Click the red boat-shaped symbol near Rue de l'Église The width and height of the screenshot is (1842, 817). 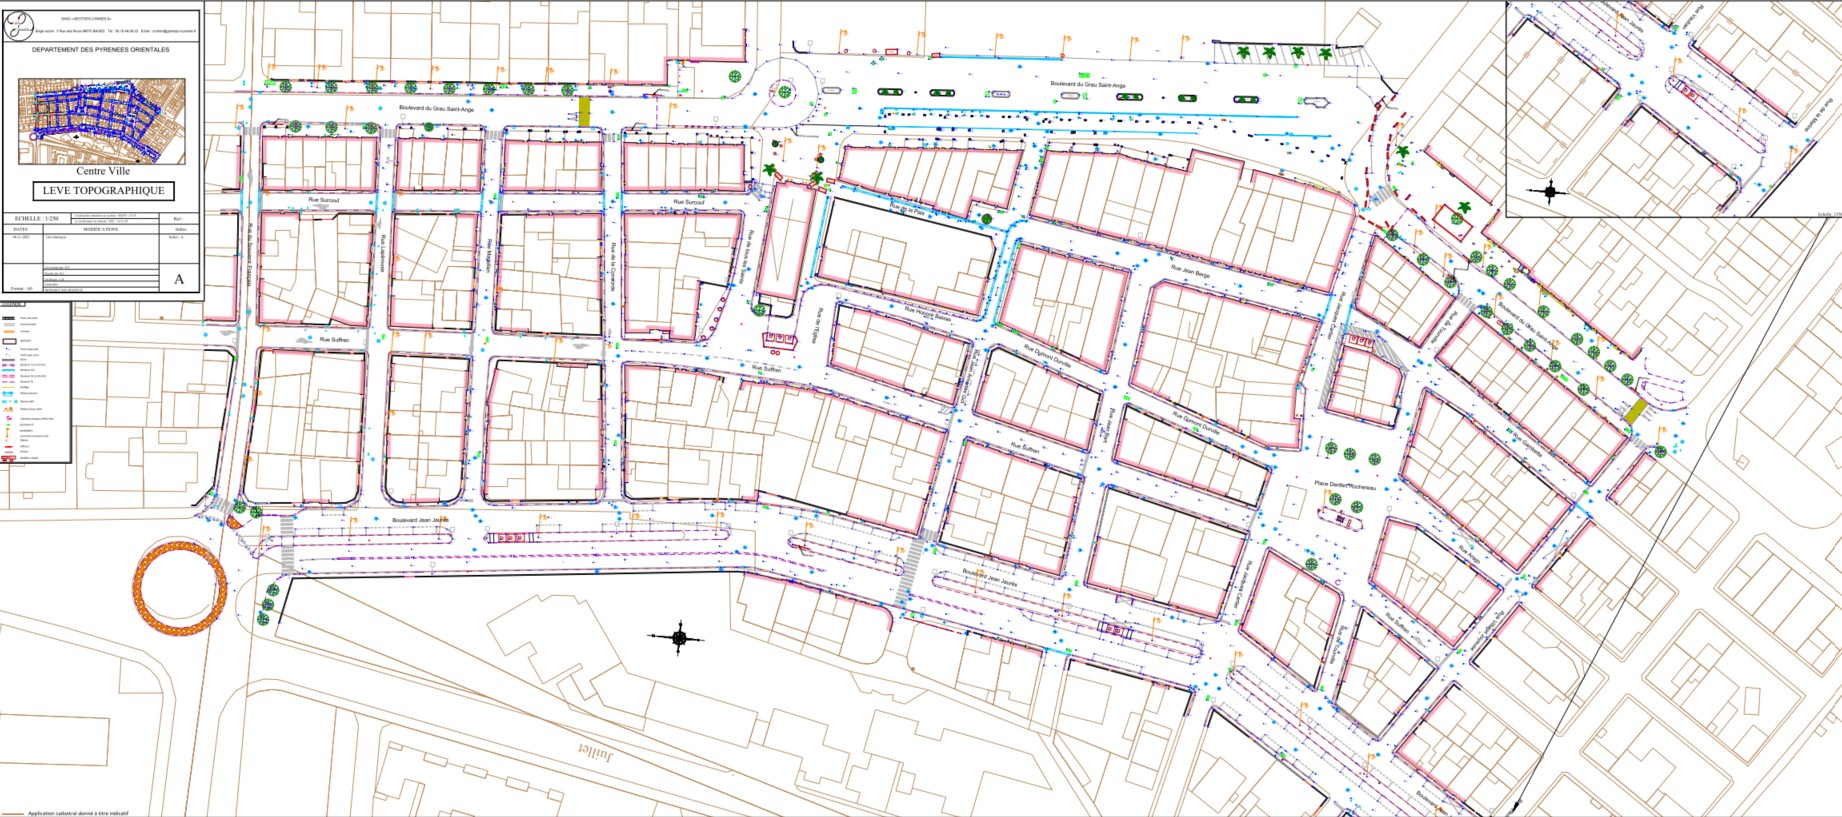click(x=779, y=341)
